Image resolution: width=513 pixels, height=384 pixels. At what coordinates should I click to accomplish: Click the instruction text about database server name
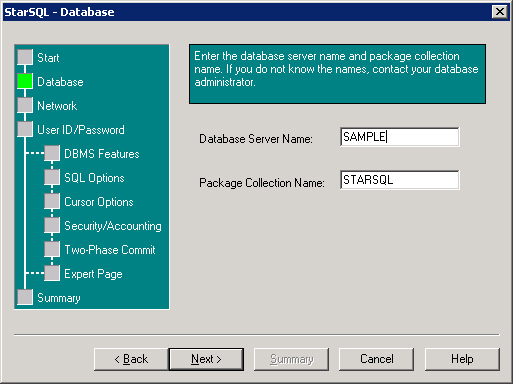point(336,69)
